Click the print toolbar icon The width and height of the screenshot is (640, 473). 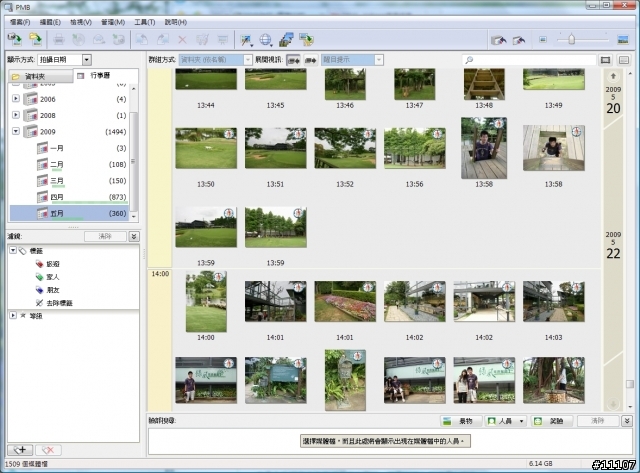click(x=59, y=40)
